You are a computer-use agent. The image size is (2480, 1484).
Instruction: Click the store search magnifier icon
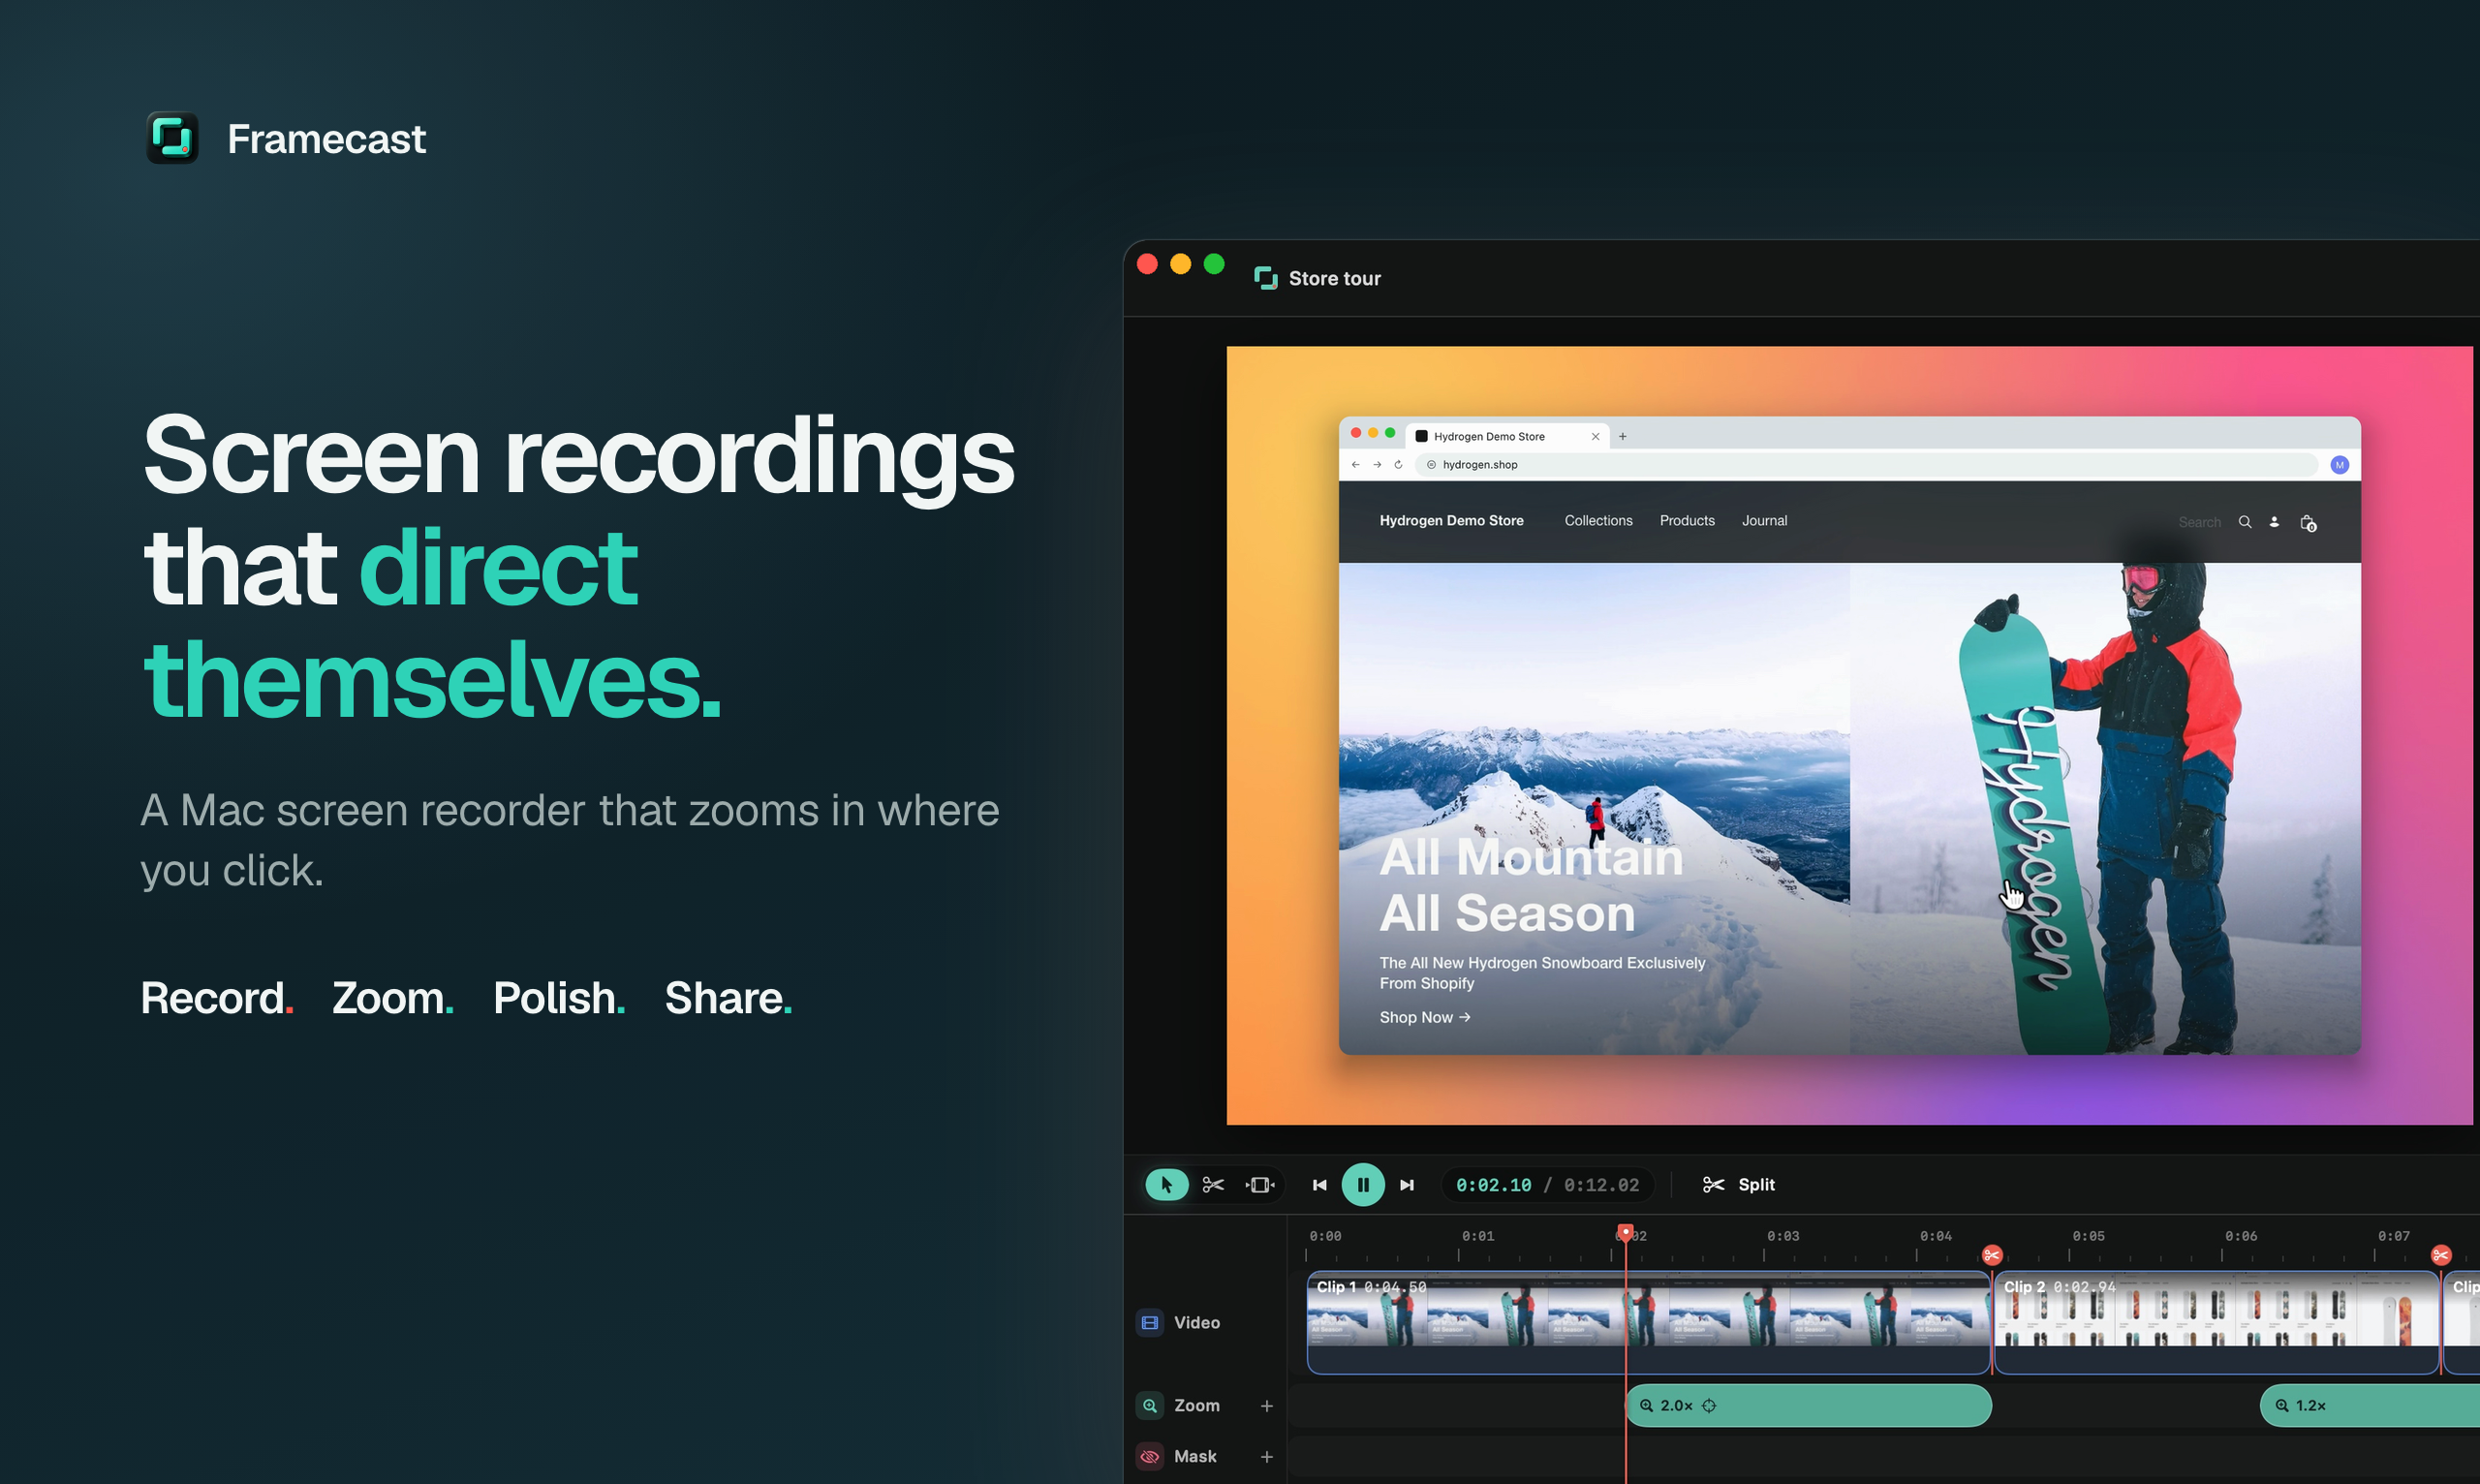[2245, 522]
